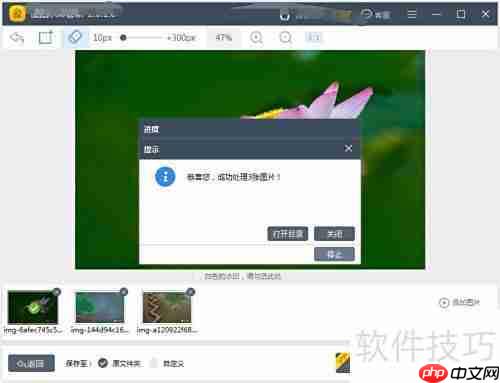Select the custom folder radio option

[154, 363]
